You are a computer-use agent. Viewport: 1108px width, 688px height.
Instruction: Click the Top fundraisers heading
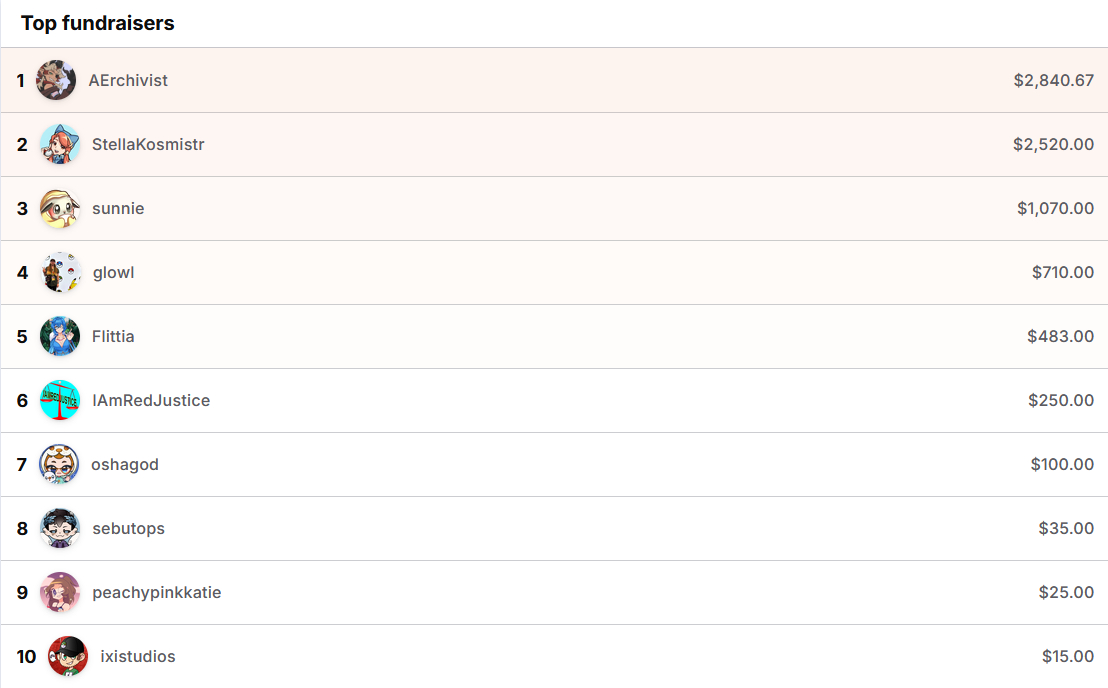(98, 23)
